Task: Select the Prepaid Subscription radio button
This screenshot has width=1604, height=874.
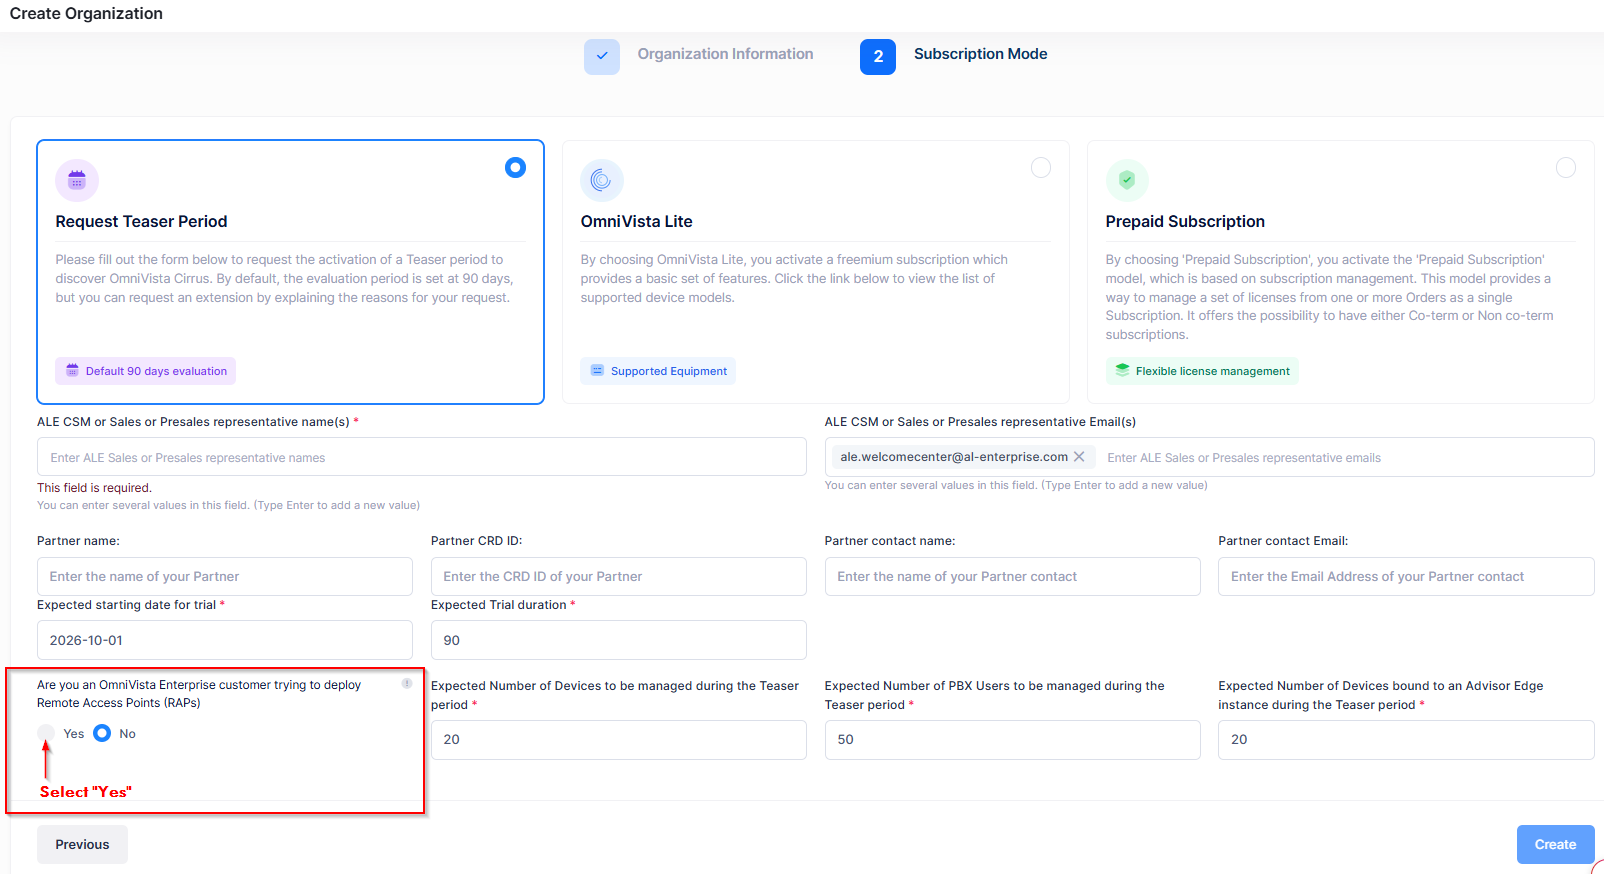Action: pyautogui.click(x=1566, y=168)
